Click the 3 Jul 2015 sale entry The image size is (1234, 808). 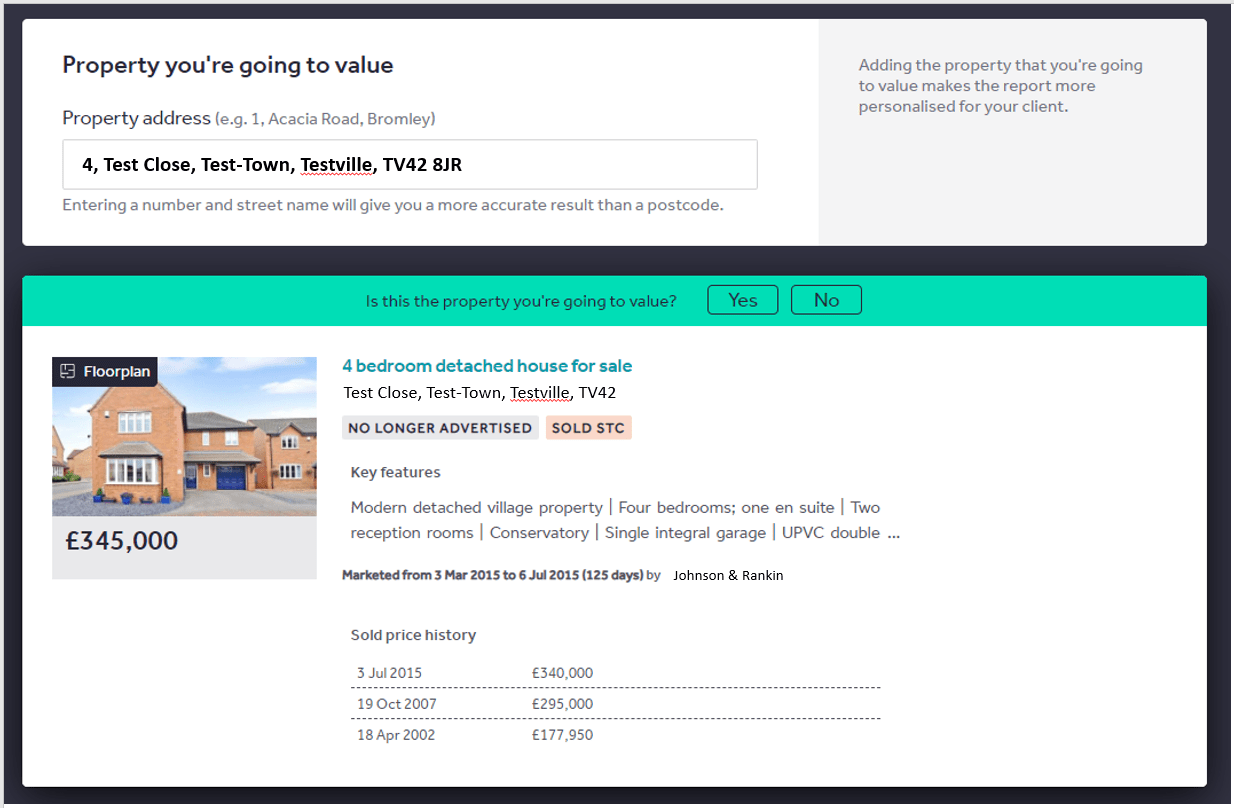tap(388, 672)
